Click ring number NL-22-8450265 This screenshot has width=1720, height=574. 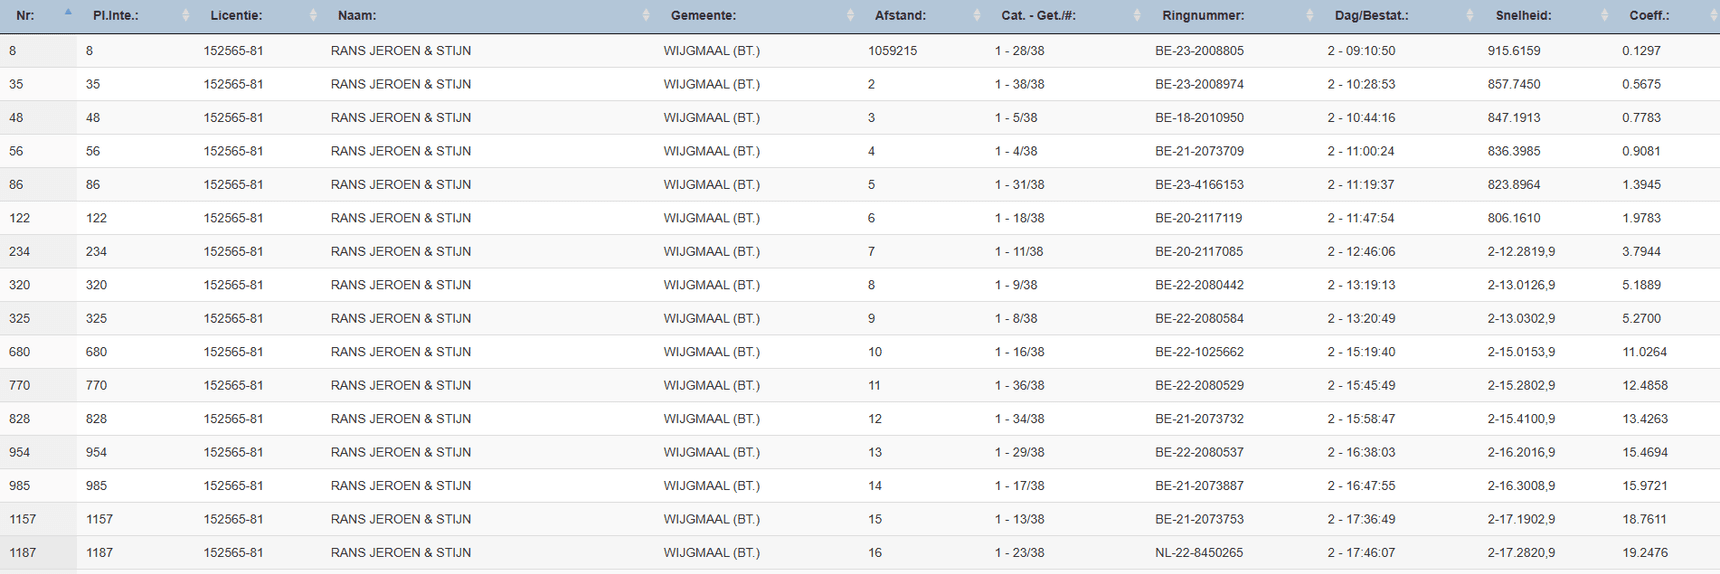click(x=1199, y=553)
